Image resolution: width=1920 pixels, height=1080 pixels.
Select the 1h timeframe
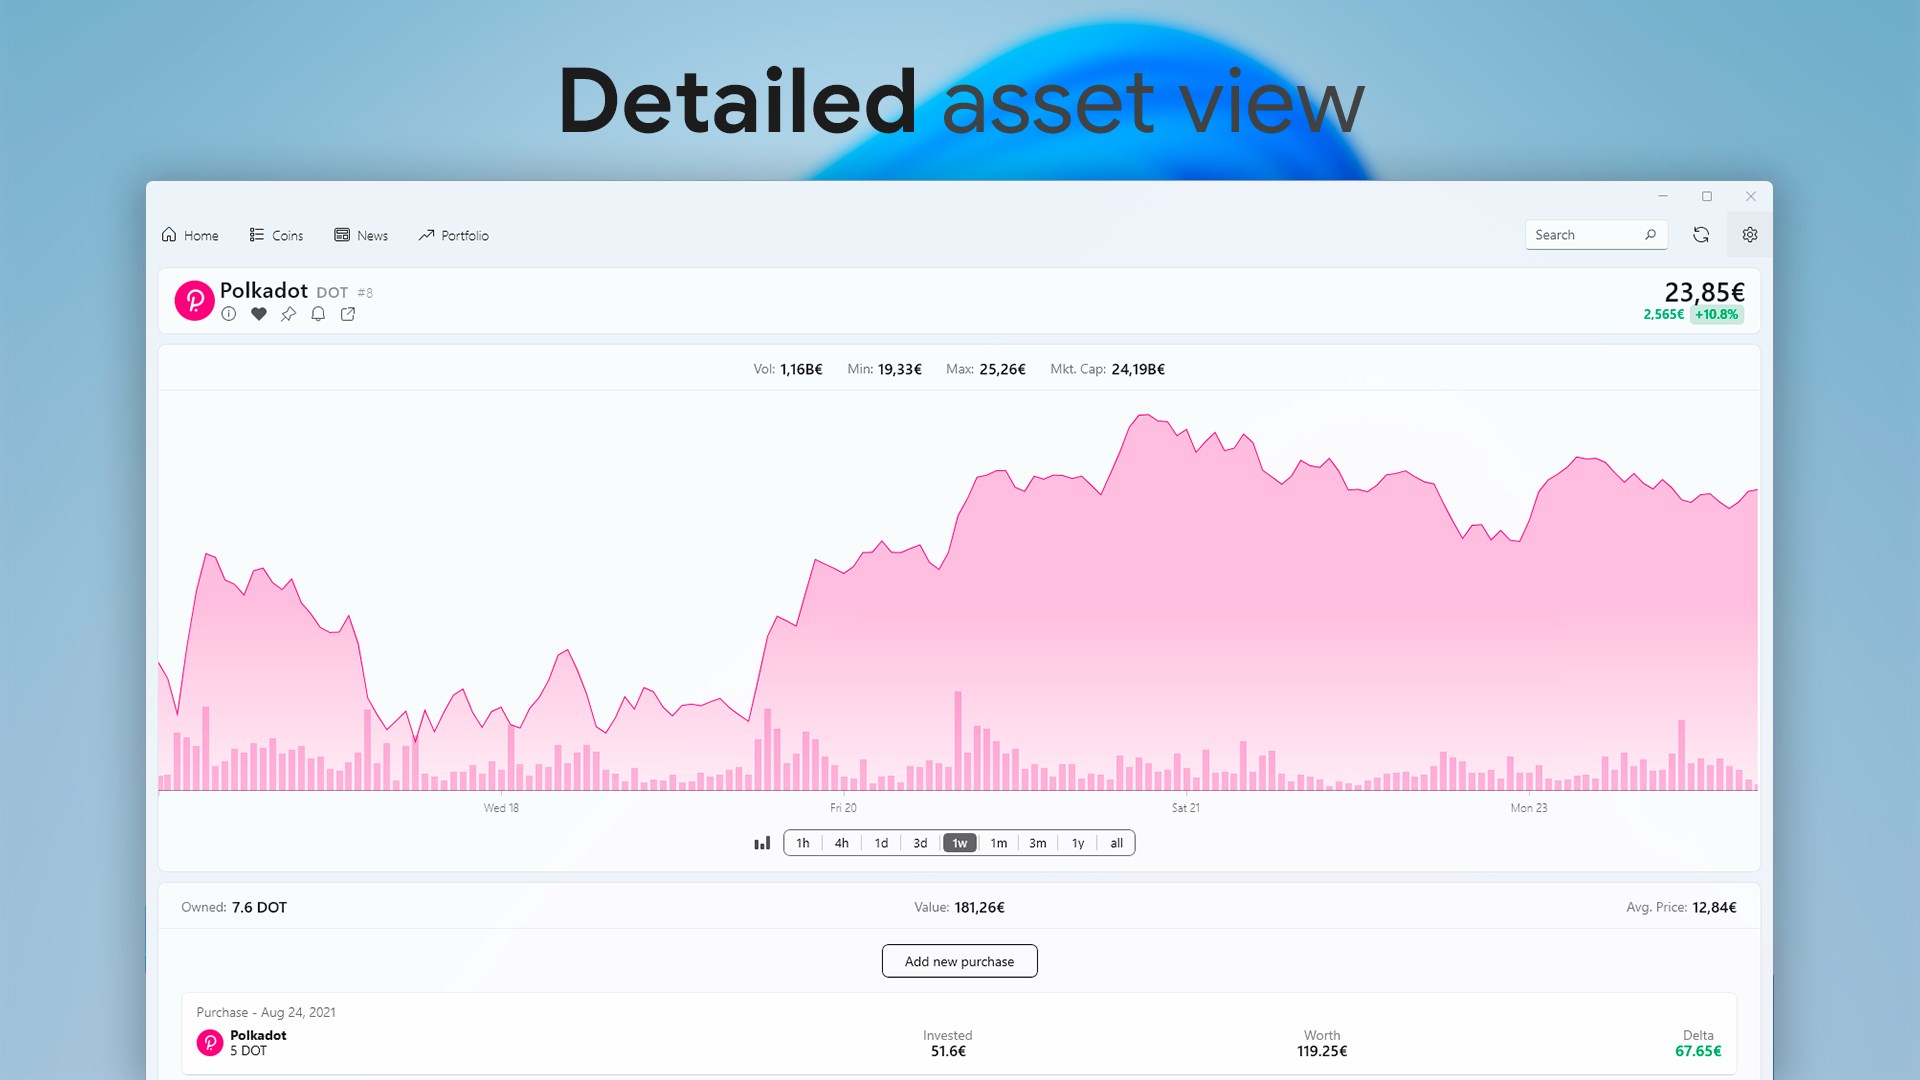(803, 843)
